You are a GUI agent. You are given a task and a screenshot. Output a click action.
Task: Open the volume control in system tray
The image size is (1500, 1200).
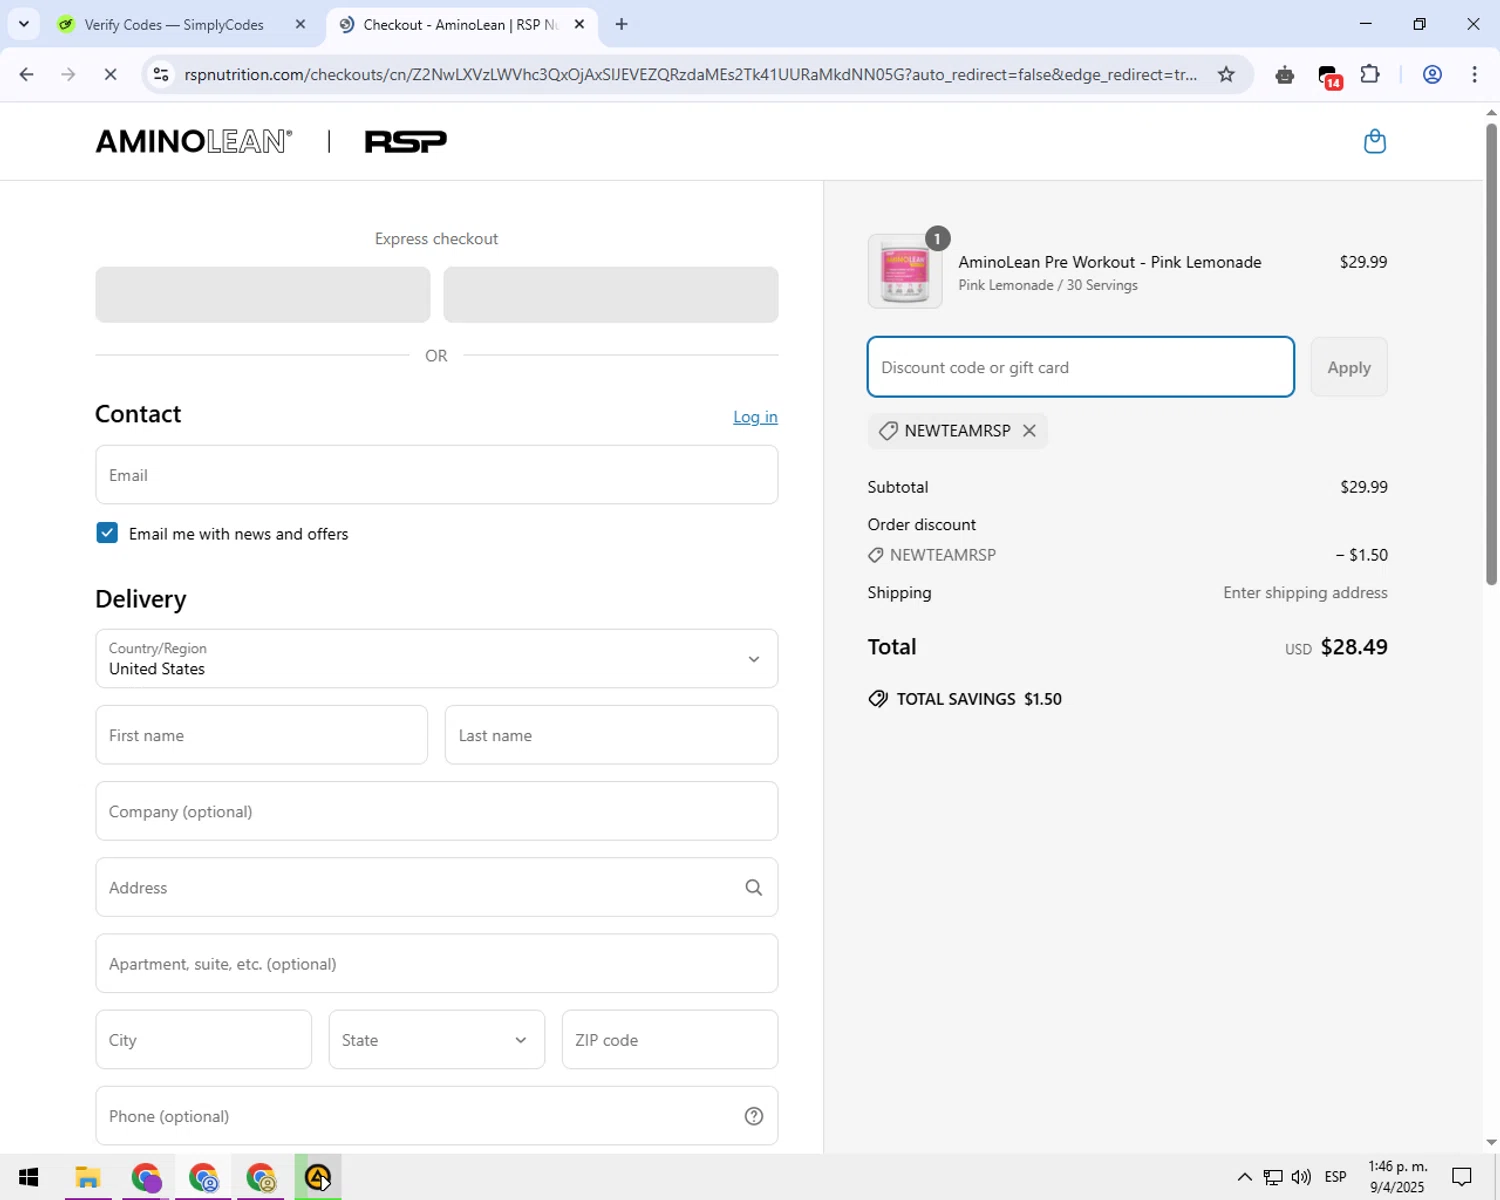[x=1301, y=1177]
